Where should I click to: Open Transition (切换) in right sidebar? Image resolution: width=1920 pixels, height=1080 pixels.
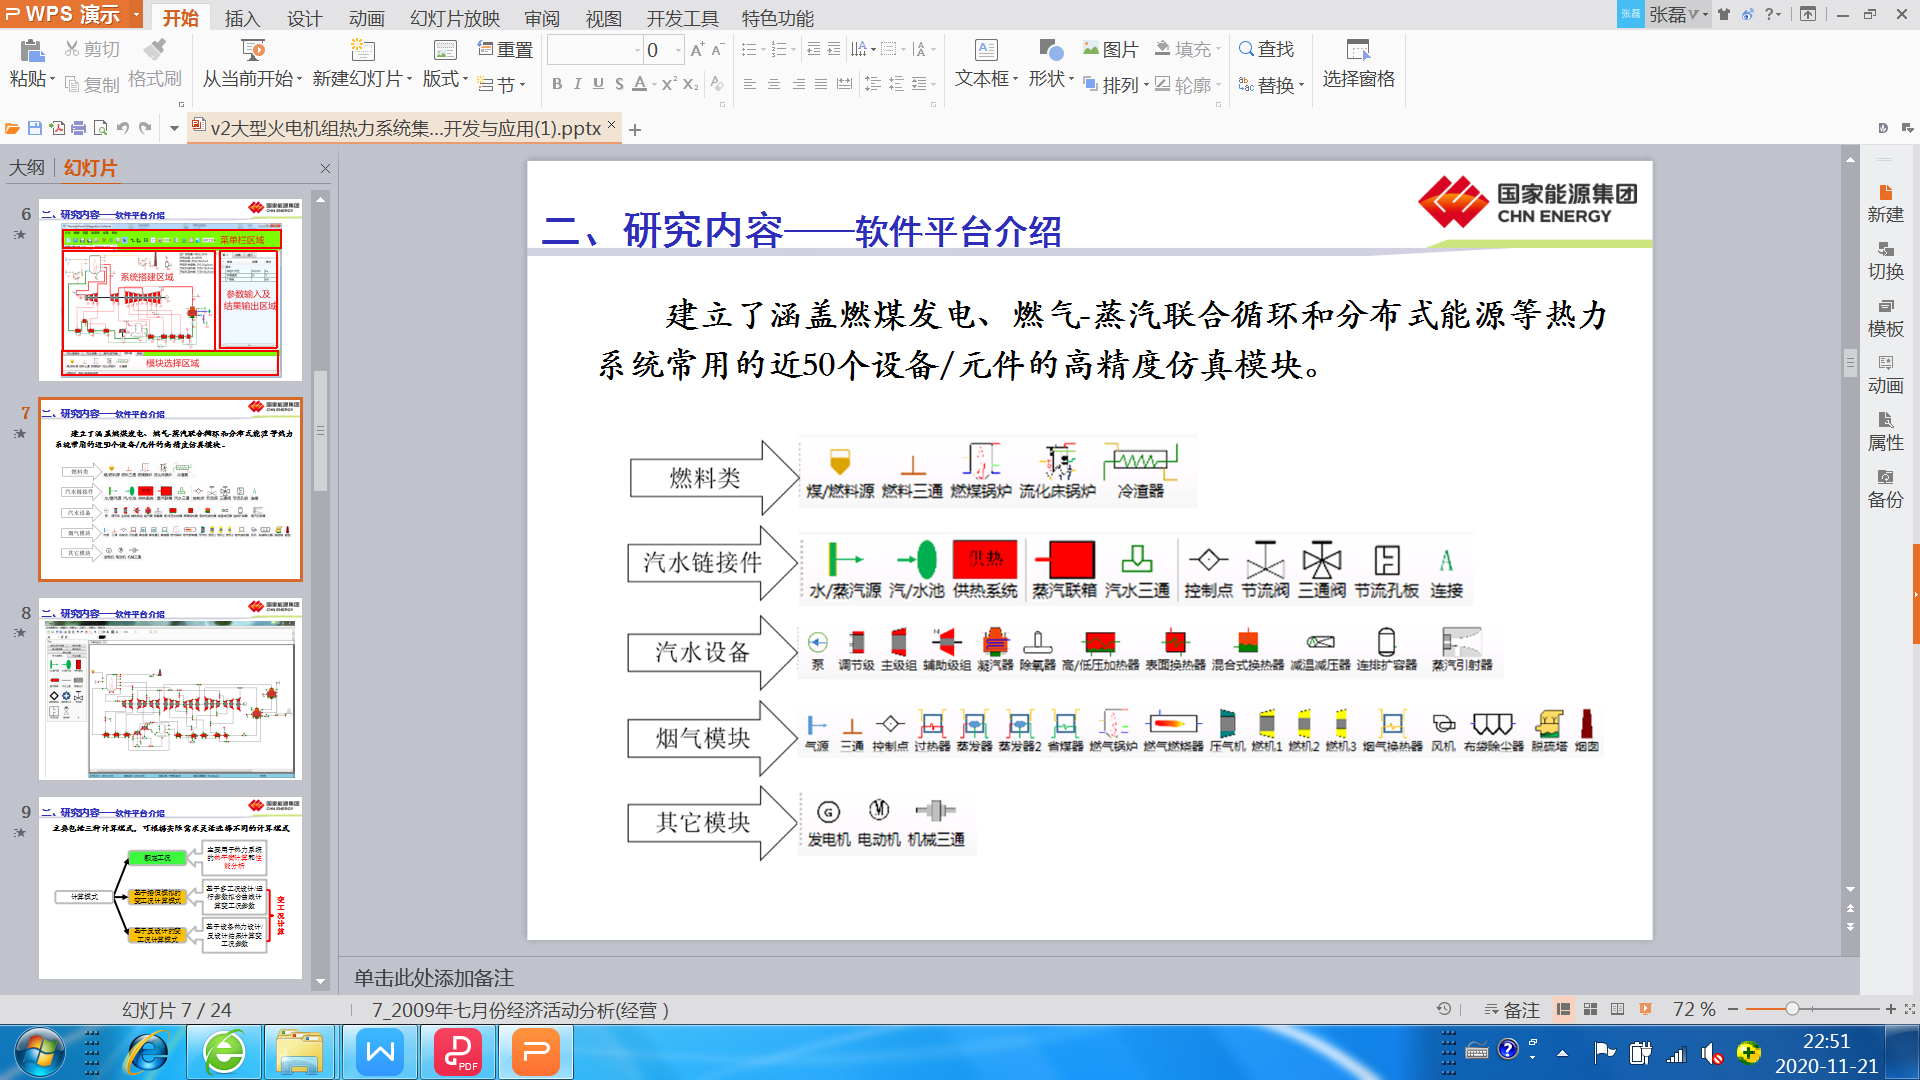point(1885,260)
